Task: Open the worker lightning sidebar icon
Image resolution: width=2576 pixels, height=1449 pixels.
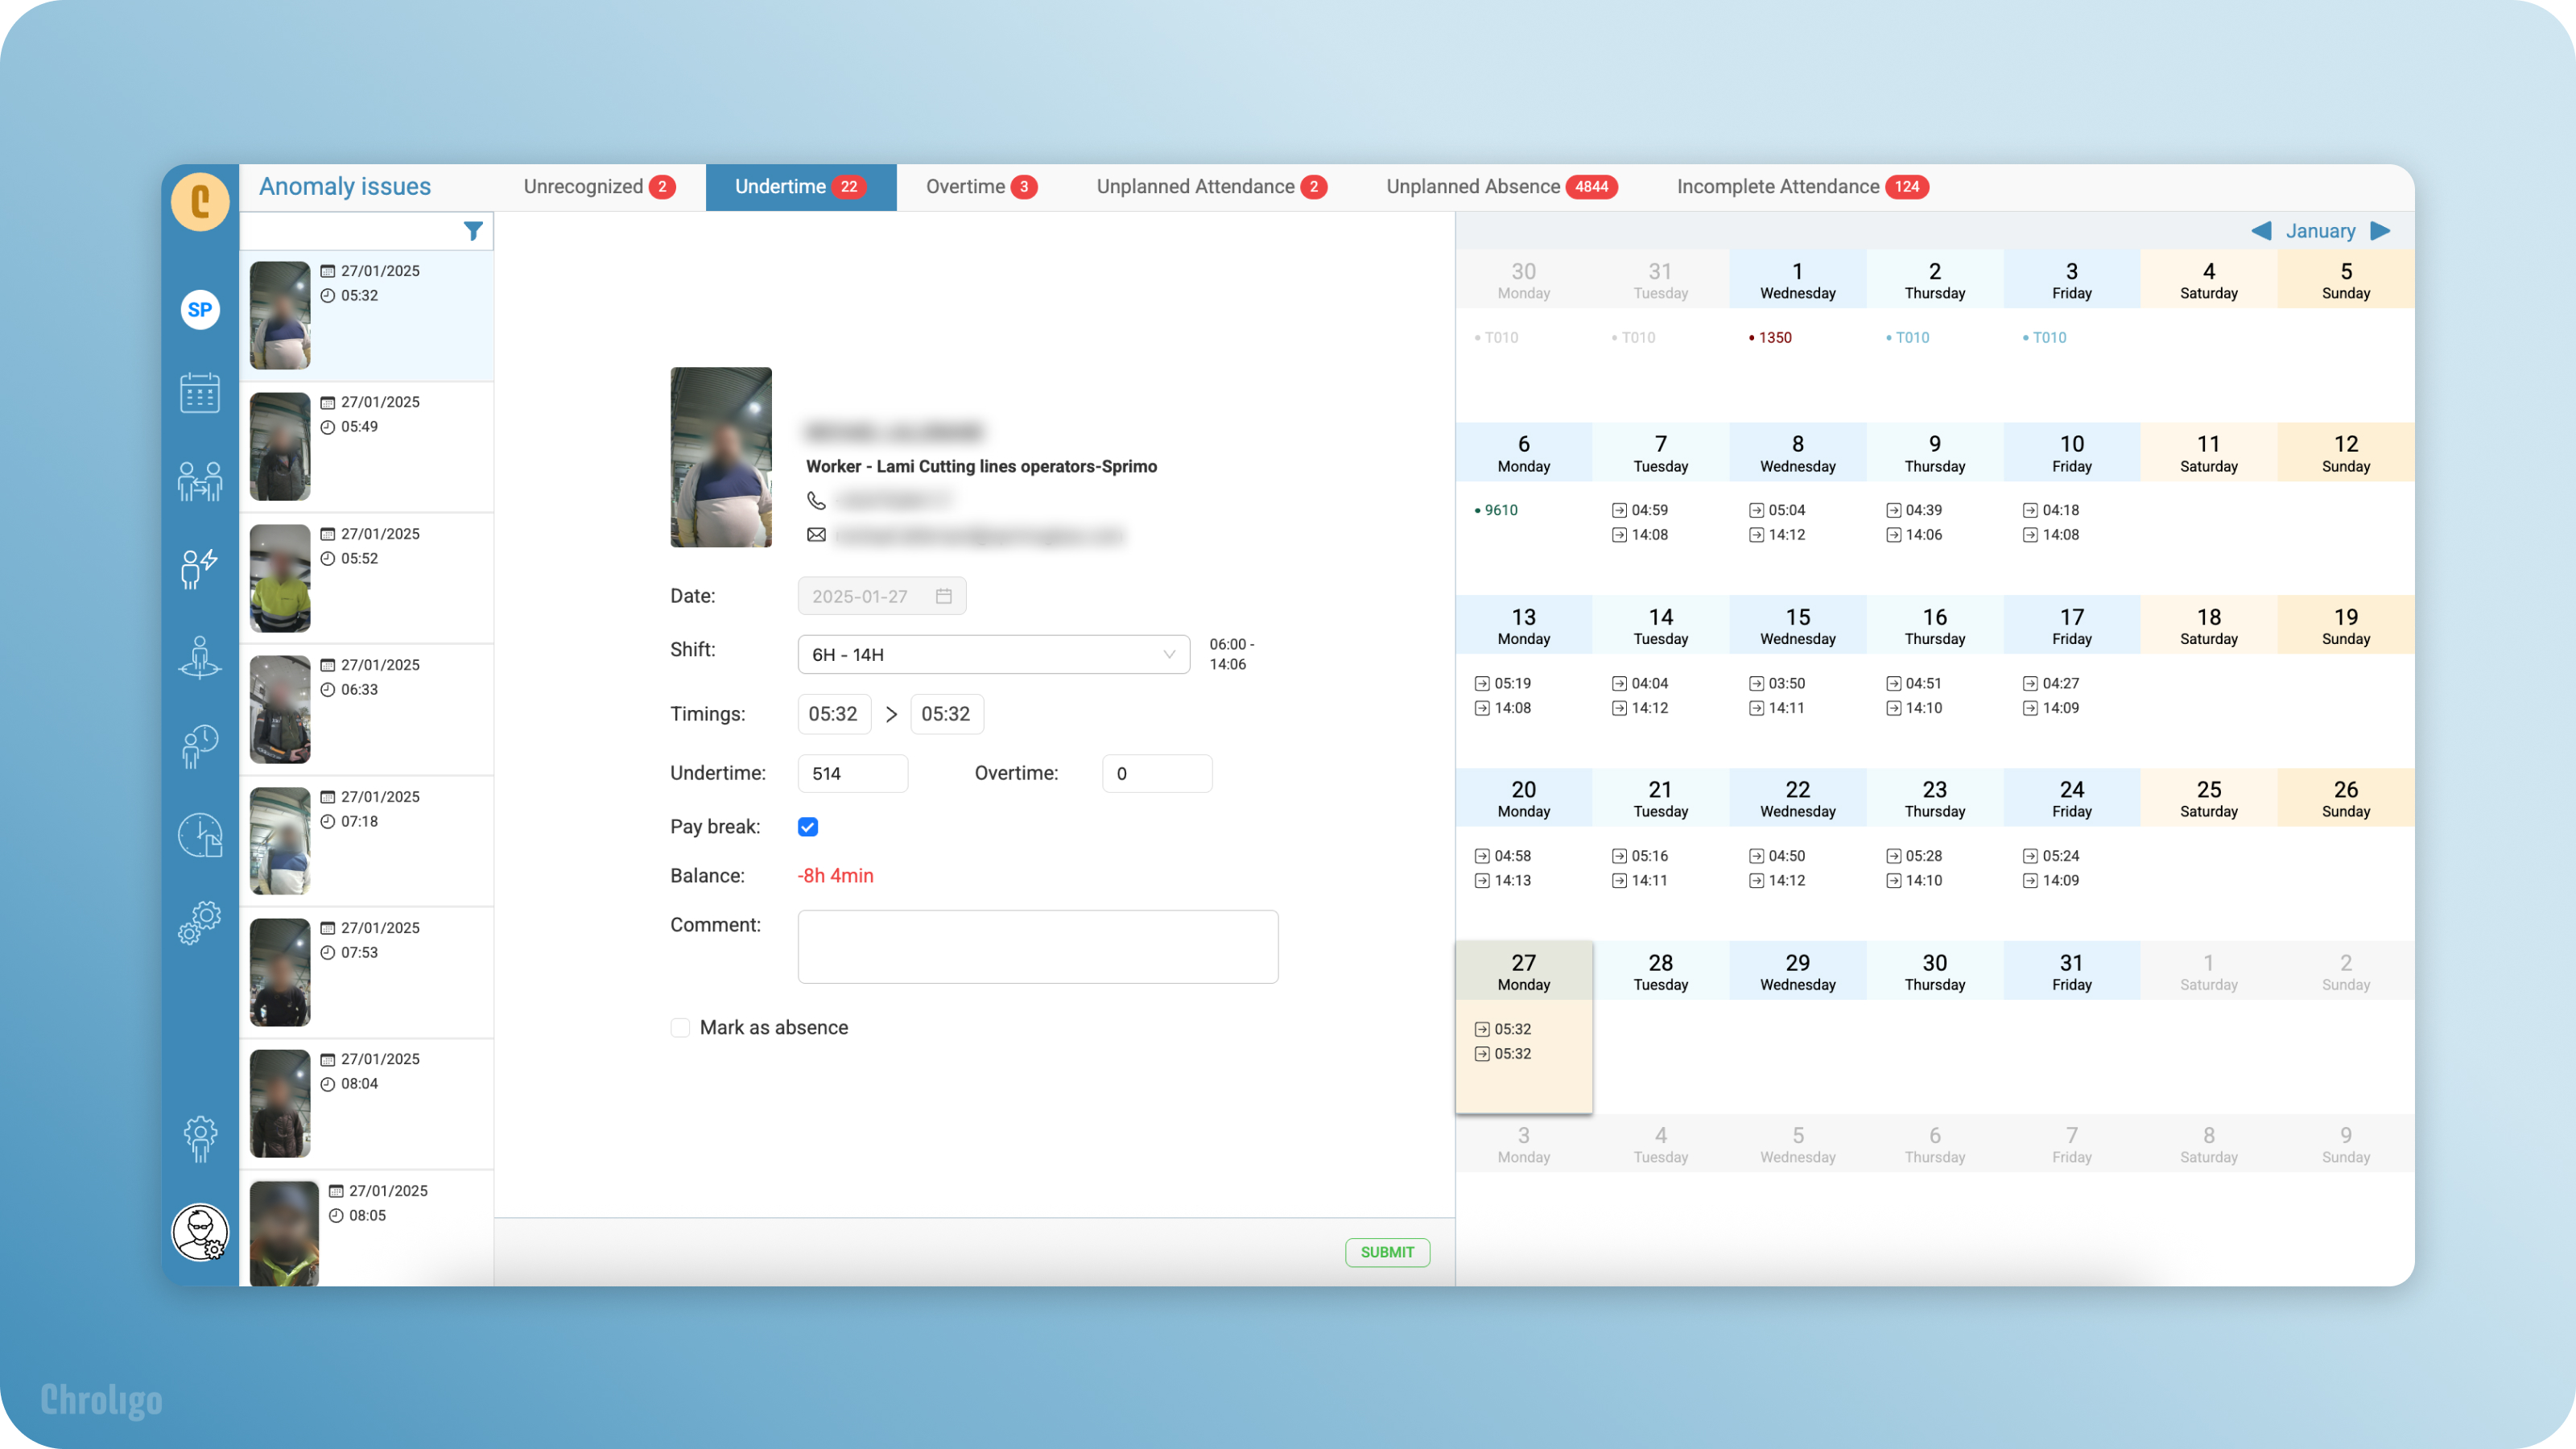Action: coord(200,568)
